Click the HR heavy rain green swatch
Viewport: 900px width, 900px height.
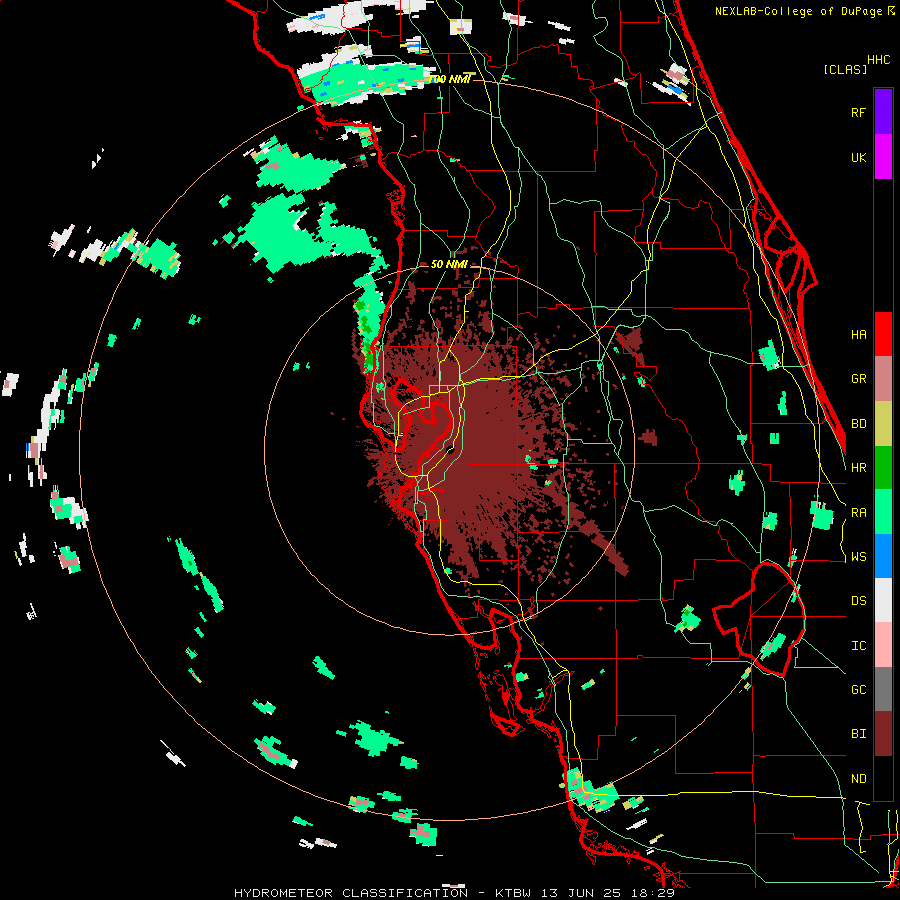(883, 467)
